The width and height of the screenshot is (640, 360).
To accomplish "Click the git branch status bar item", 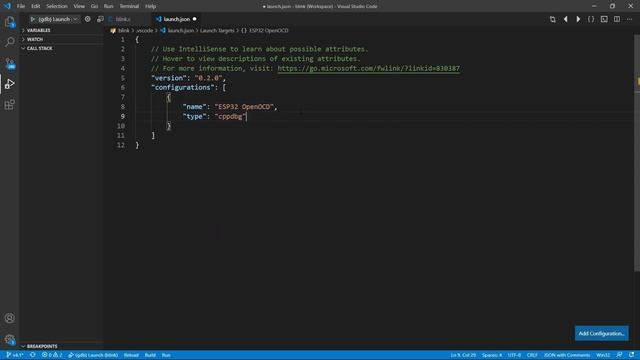I will (14, 355).
